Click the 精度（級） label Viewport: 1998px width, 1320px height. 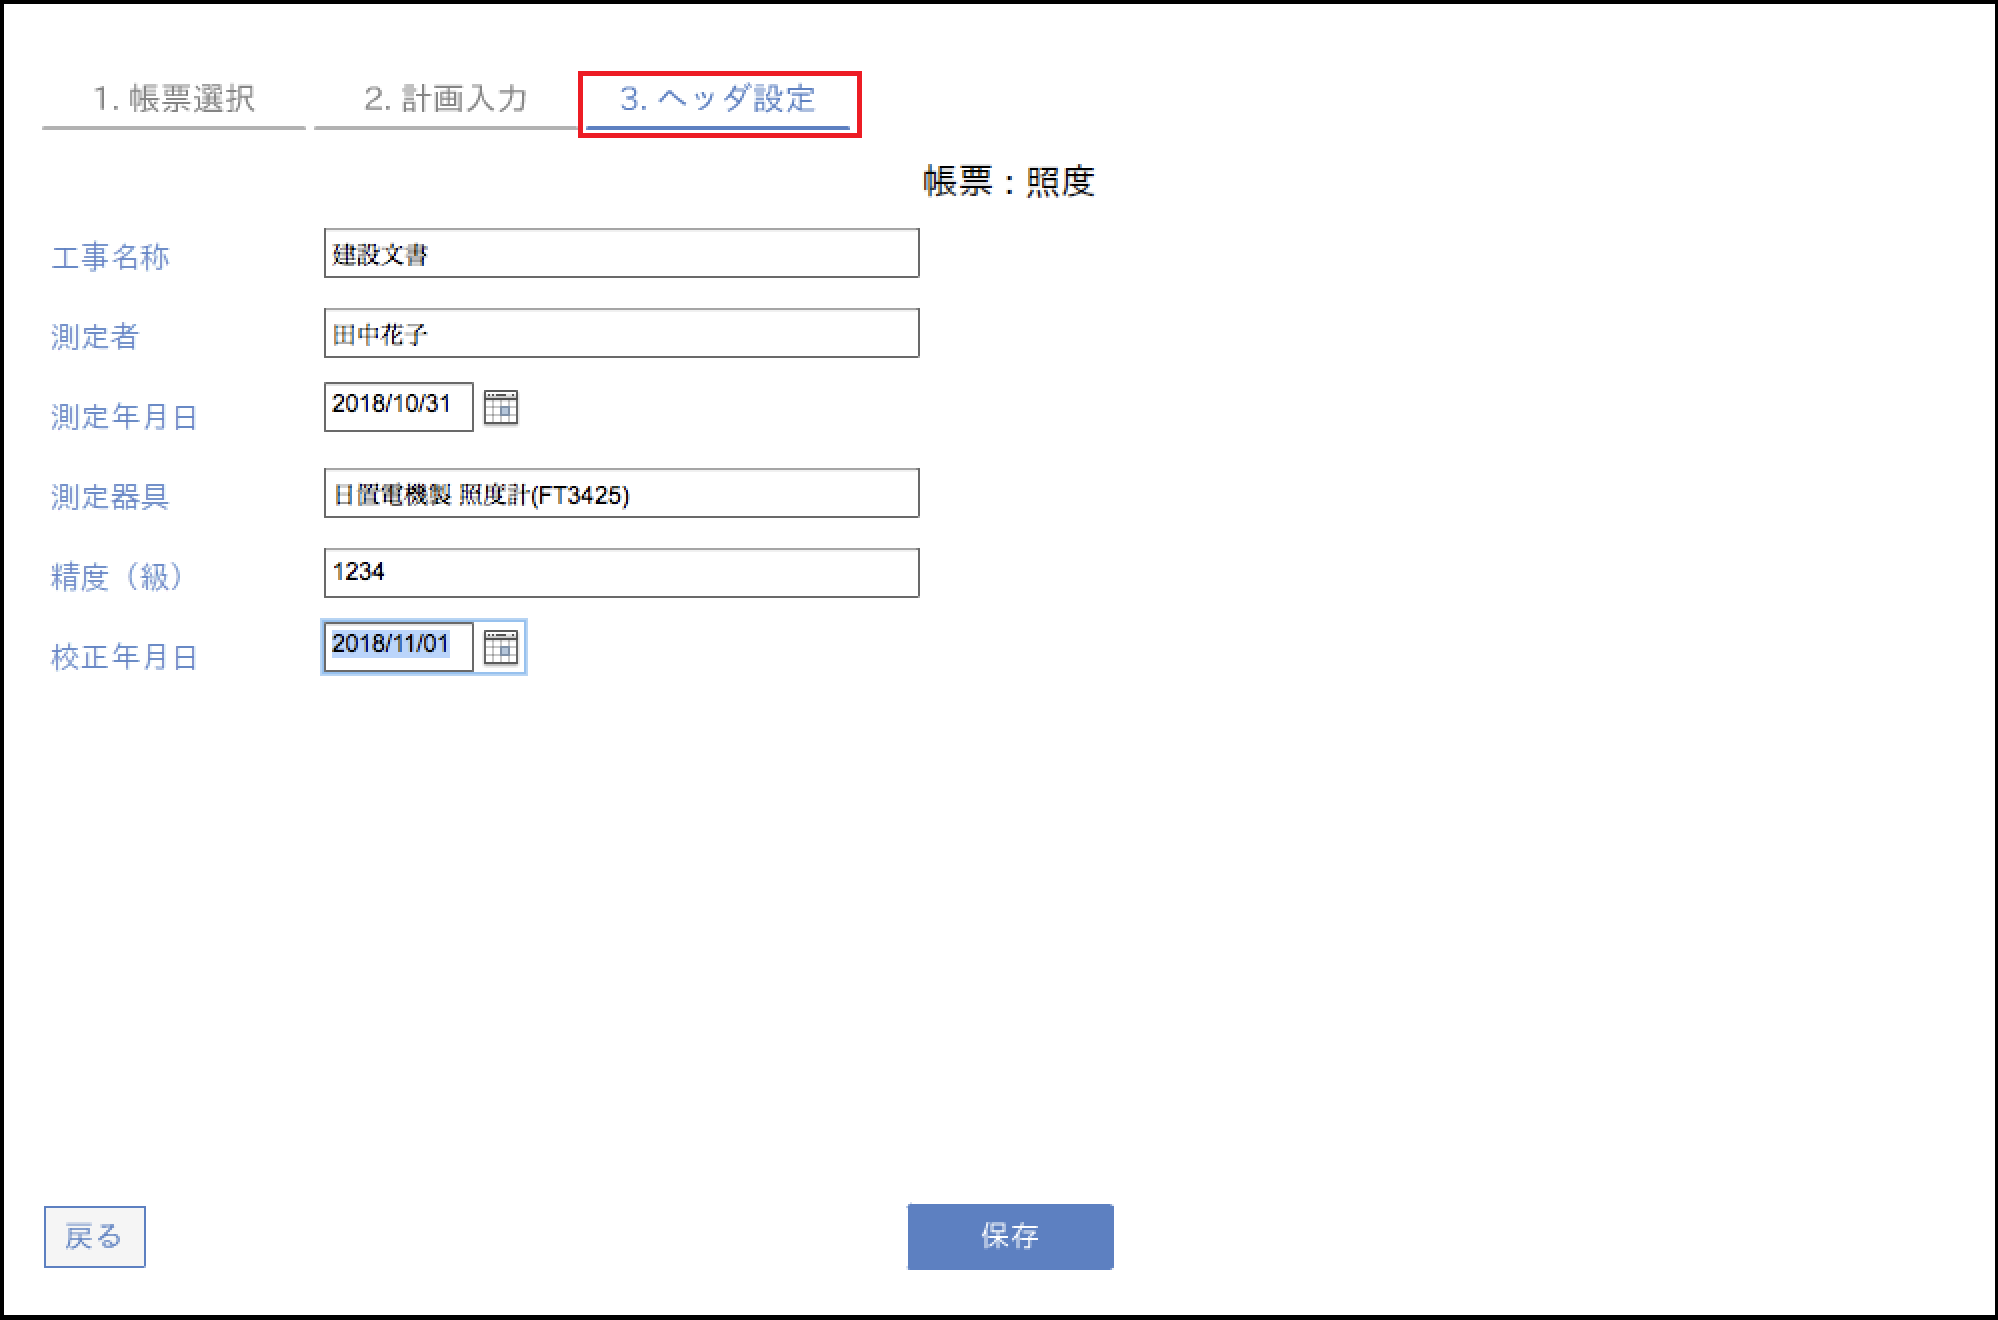click(x=117, y=577)
